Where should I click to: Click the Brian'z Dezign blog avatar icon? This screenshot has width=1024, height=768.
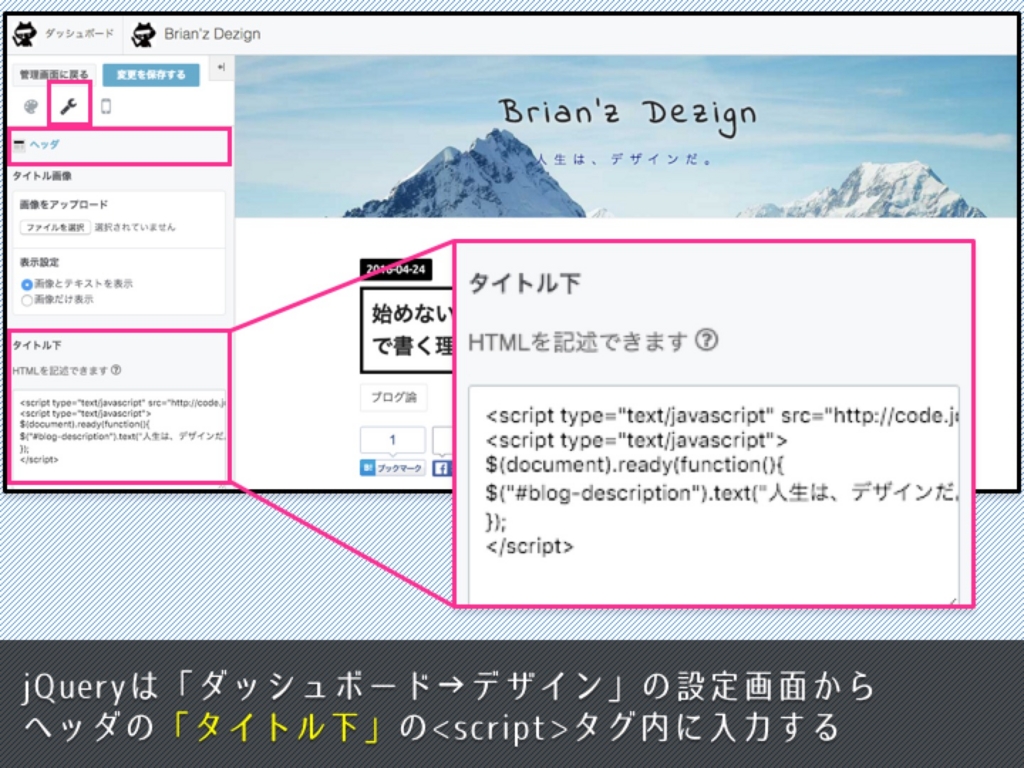(143, 34)
